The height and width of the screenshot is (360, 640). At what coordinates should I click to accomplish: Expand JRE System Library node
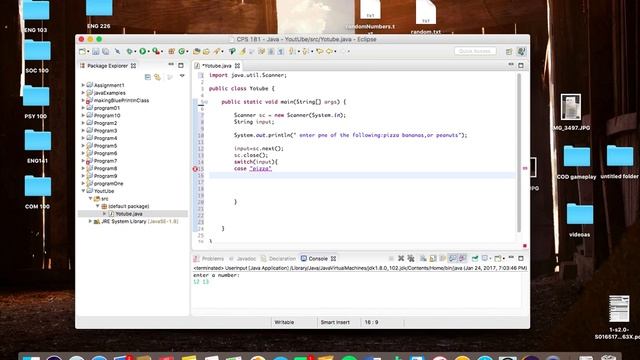pyautogui.click(x=91, y=221)
